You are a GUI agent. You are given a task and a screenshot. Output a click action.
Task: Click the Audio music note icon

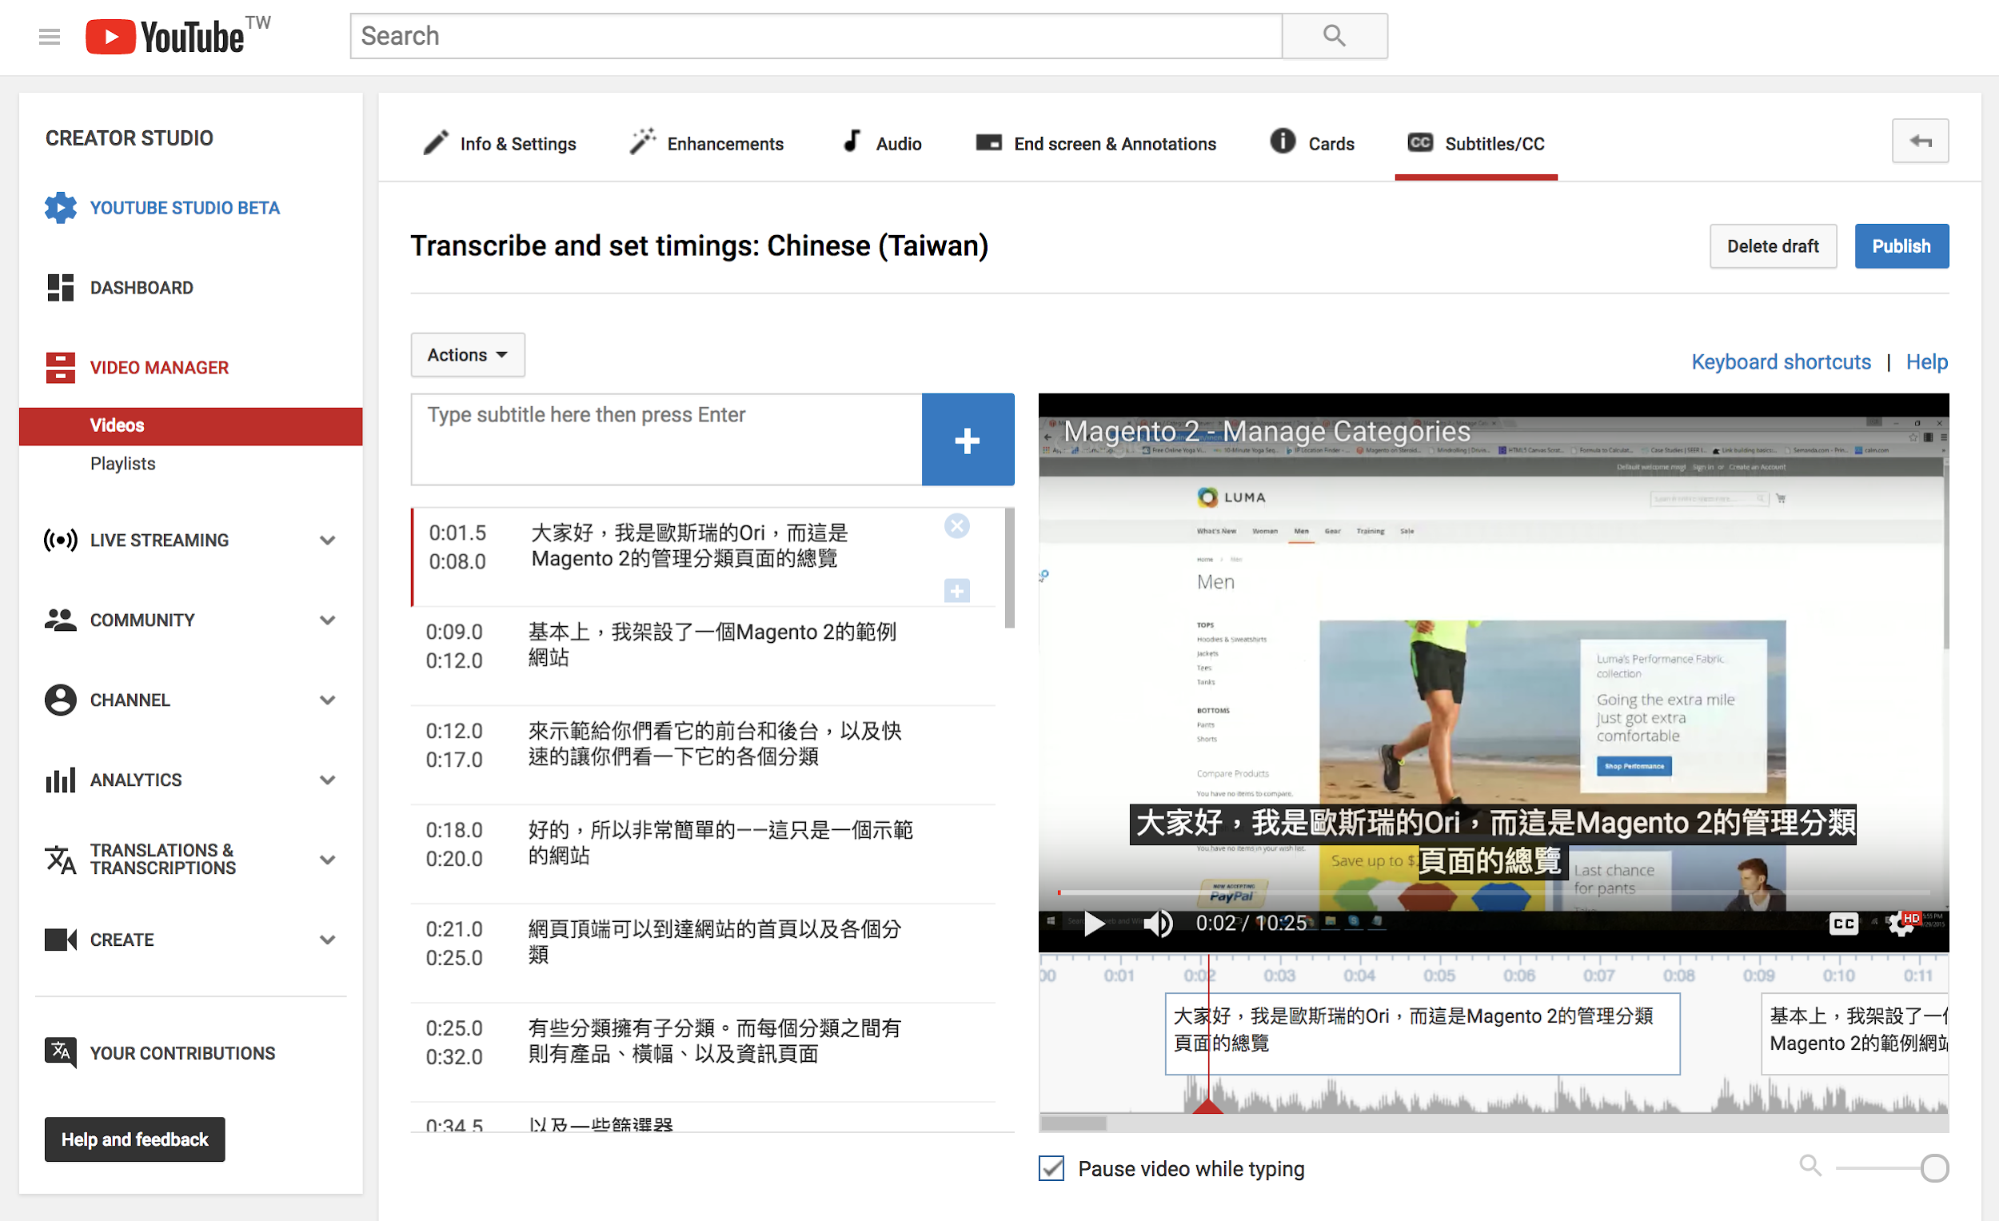pyautogui.click(x=851, y=141)
